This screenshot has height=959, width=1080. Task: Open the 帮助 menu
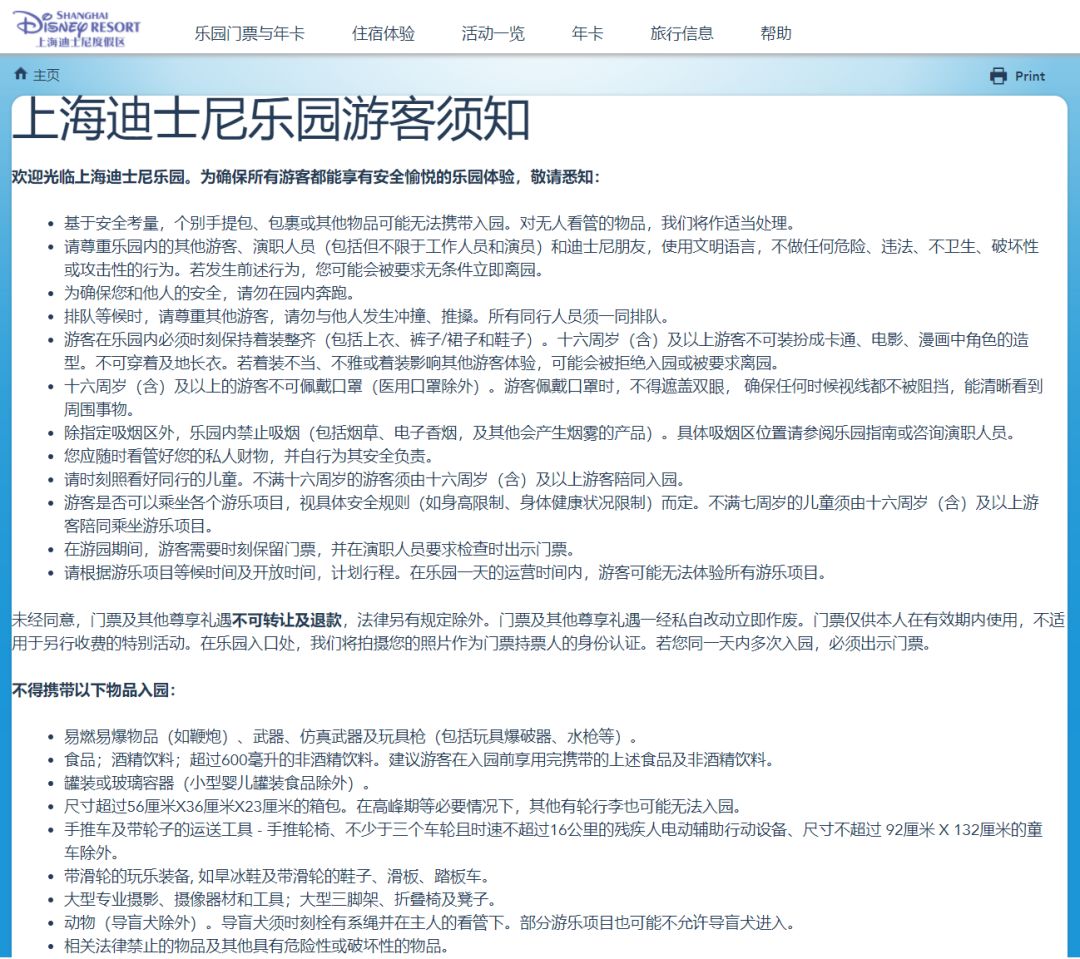pos(776,33)
